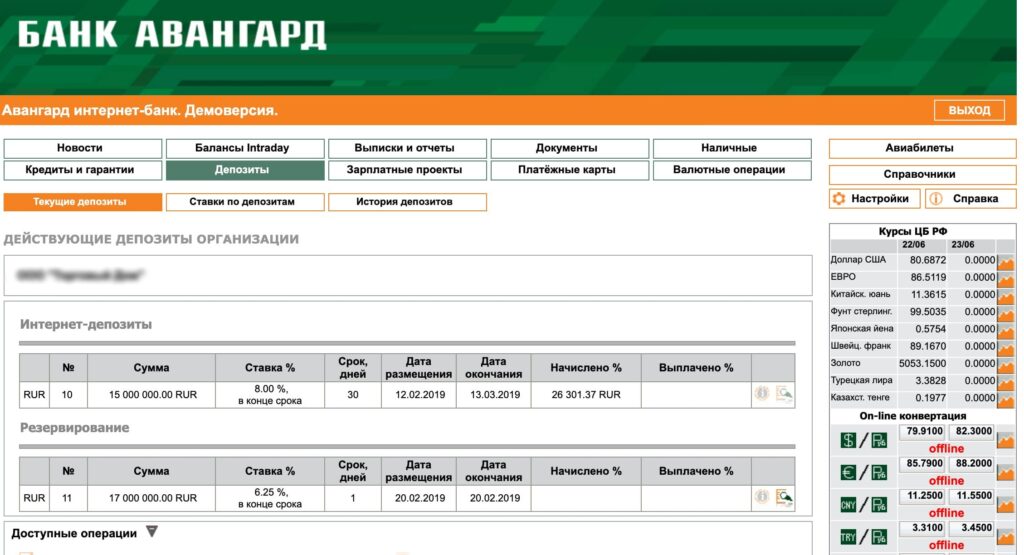
Task: Open chart icon beside 88.2000 conversion rate
Action: (1006, 472)
